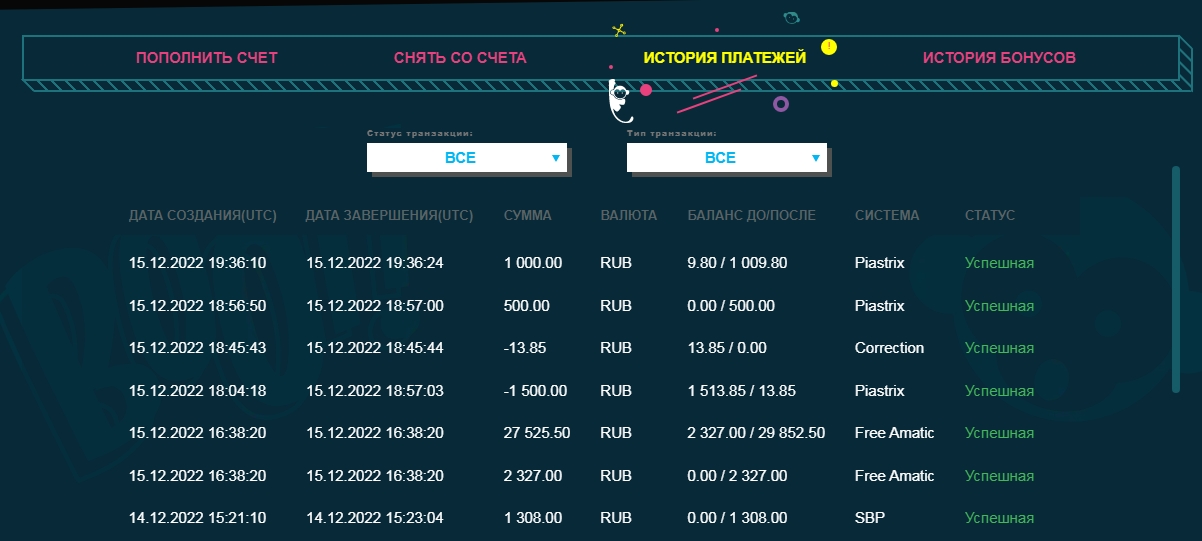Click the SBP system cell
This screenshot has width=1202, height=541.
coord(869,518)
